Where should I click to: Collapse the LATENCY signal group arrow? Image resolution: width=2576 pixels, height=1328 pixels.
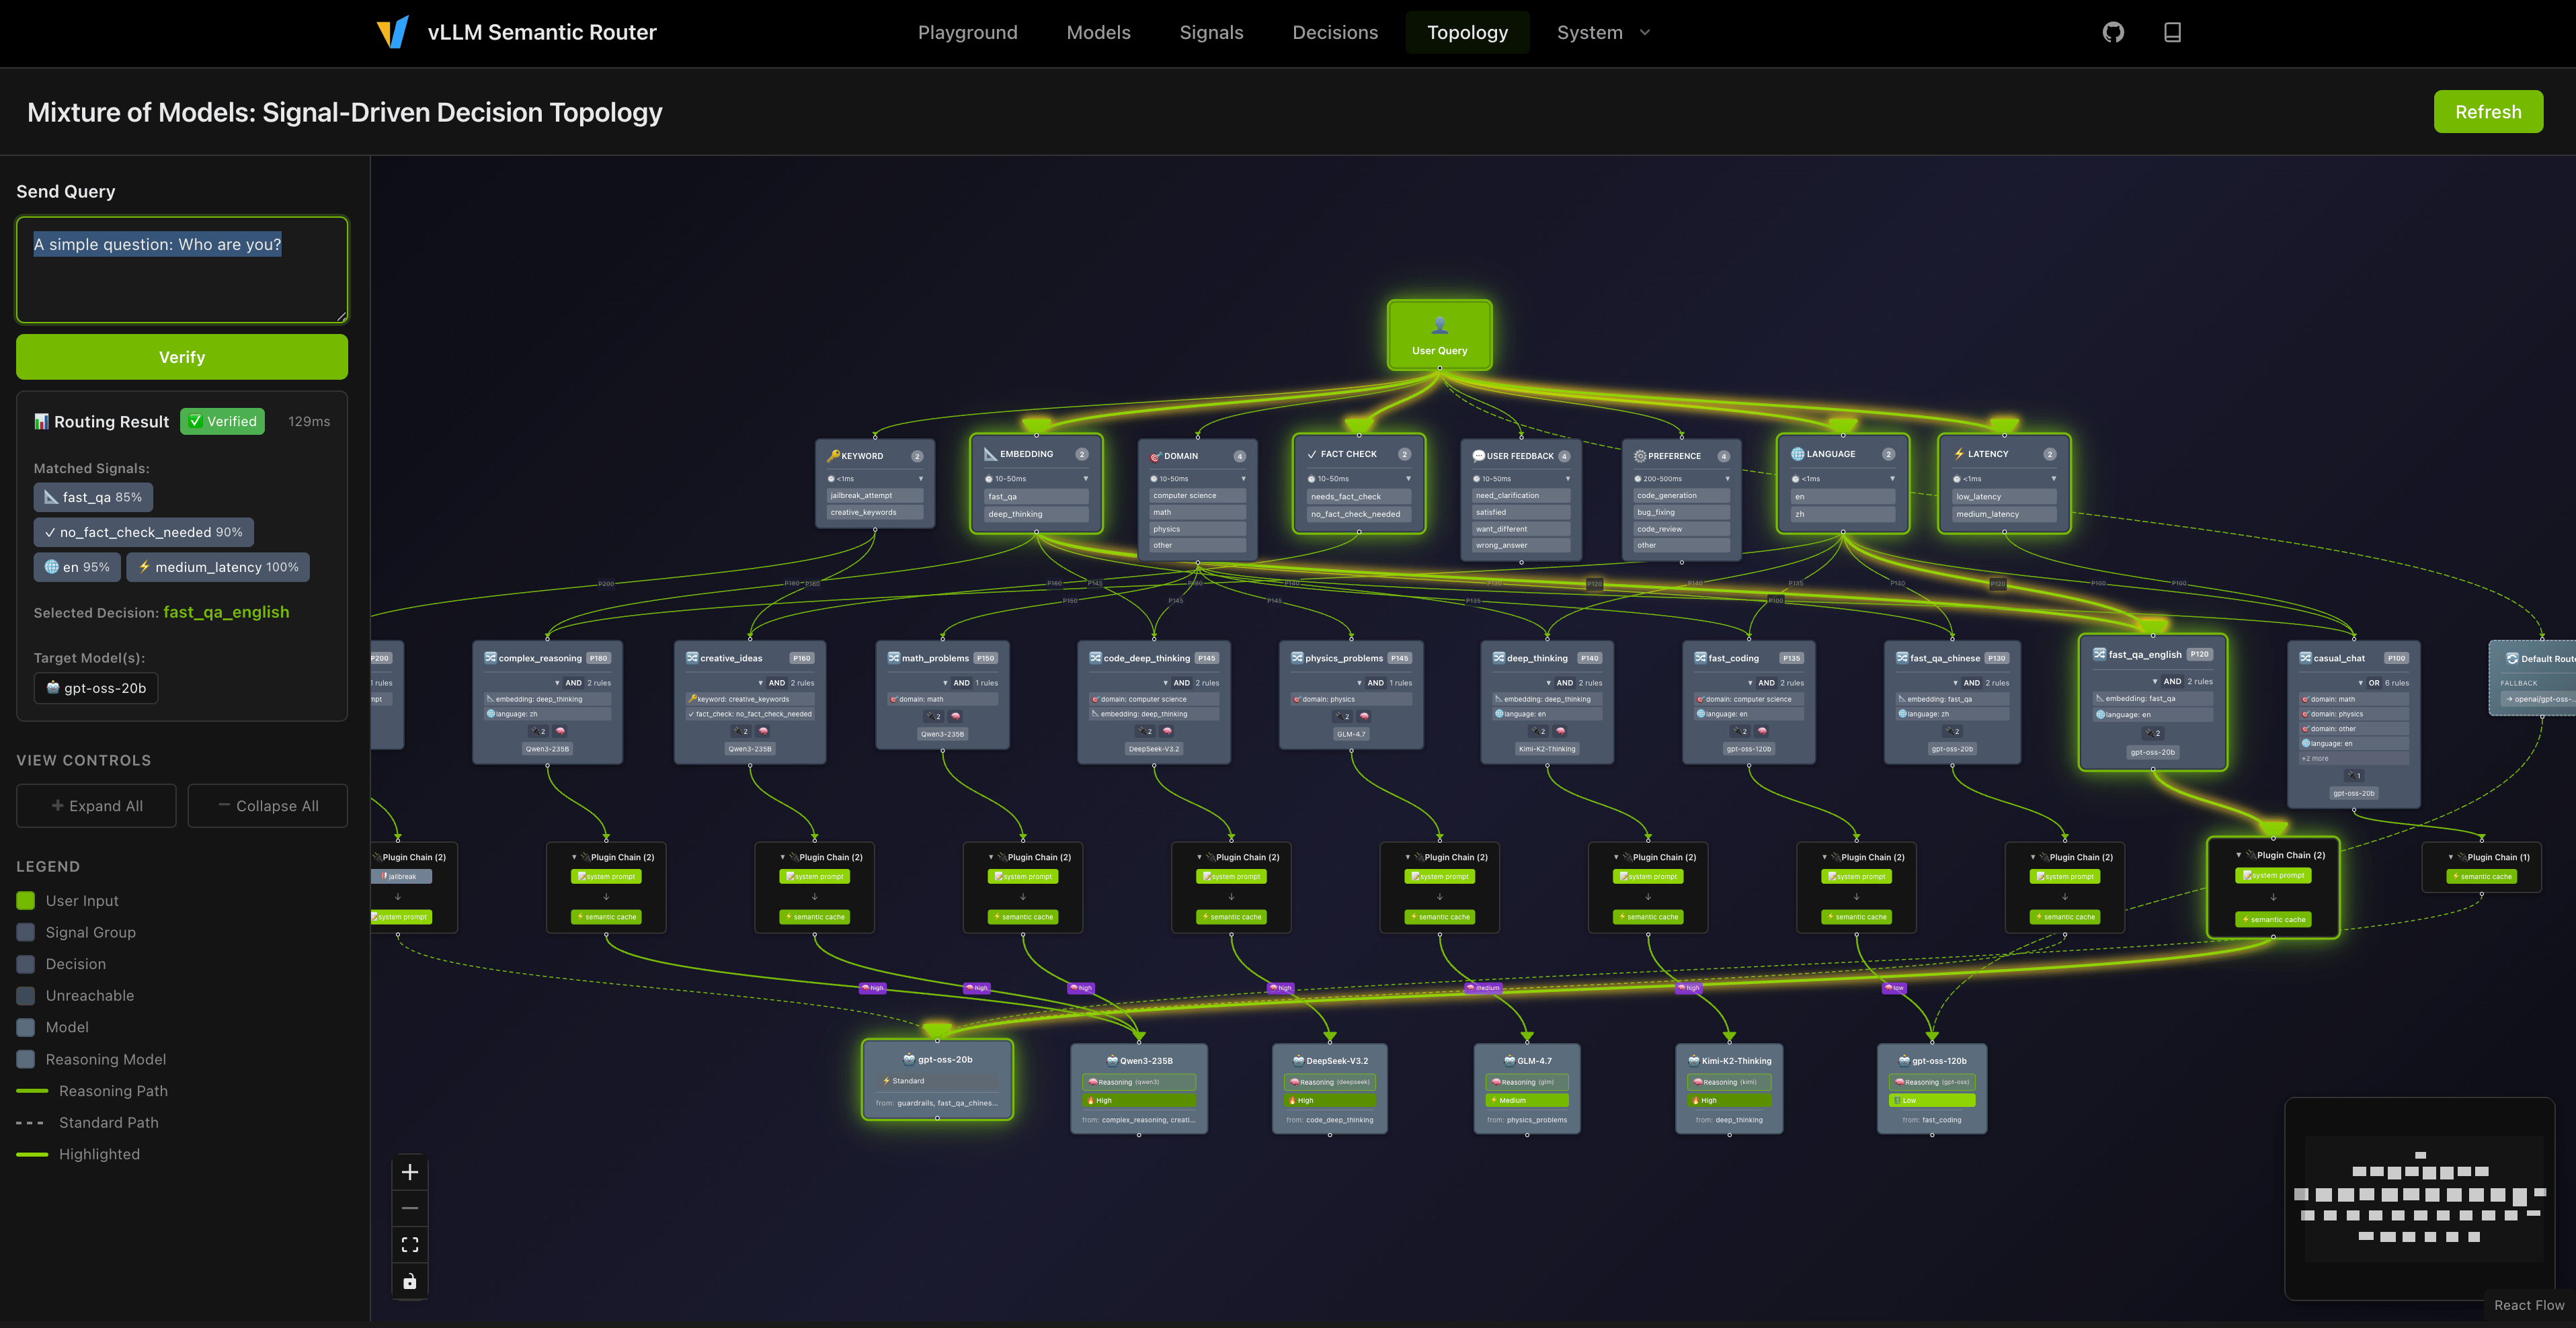click(x=2053, y=479)
